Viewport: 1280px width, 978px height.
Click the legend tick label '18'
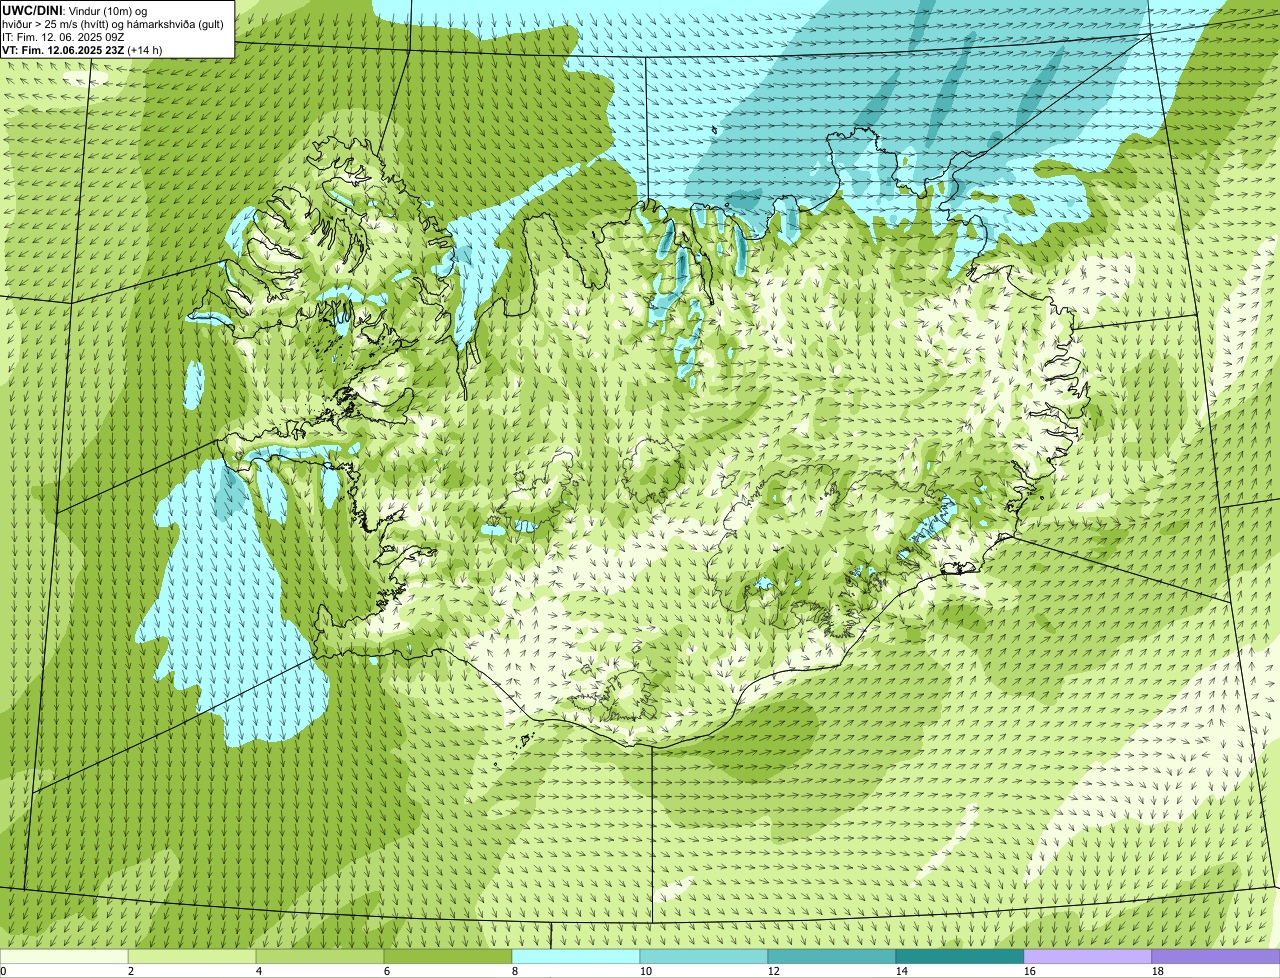[x=1158, y=971]
